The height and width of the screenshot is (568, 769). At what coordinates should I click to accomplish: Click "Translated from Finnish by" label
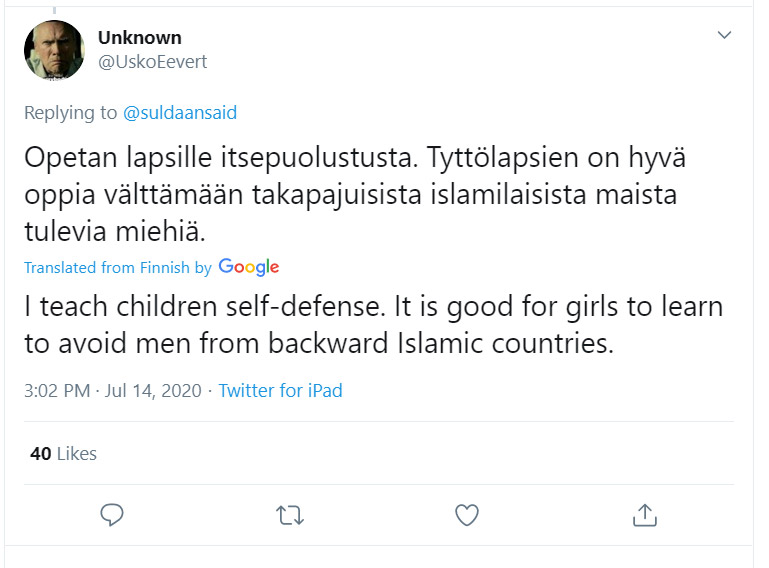[x=118, y=268]
